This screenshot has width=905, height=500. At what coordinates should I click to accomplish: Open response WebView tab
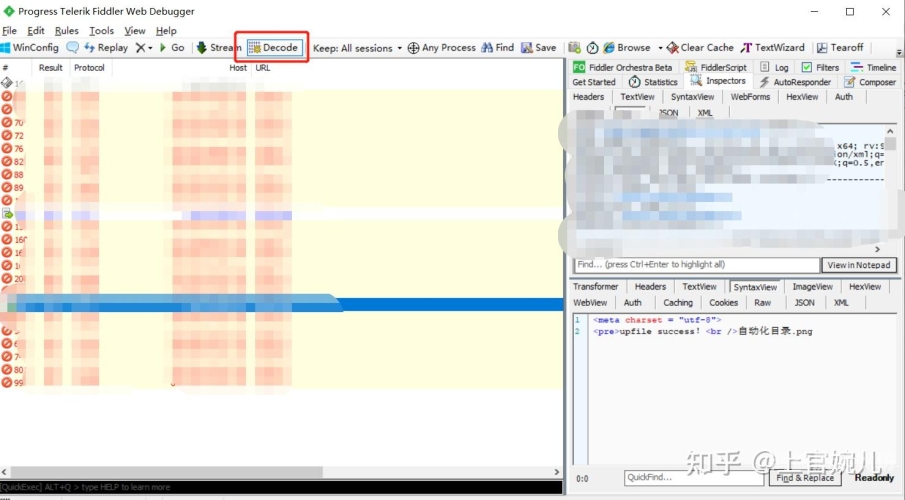point(590,303)
